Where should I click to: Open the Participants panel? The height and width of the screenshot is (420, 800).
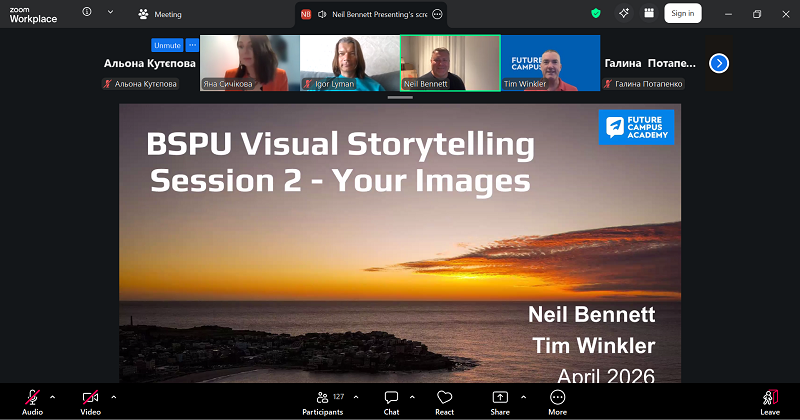[x=323, y=397]
